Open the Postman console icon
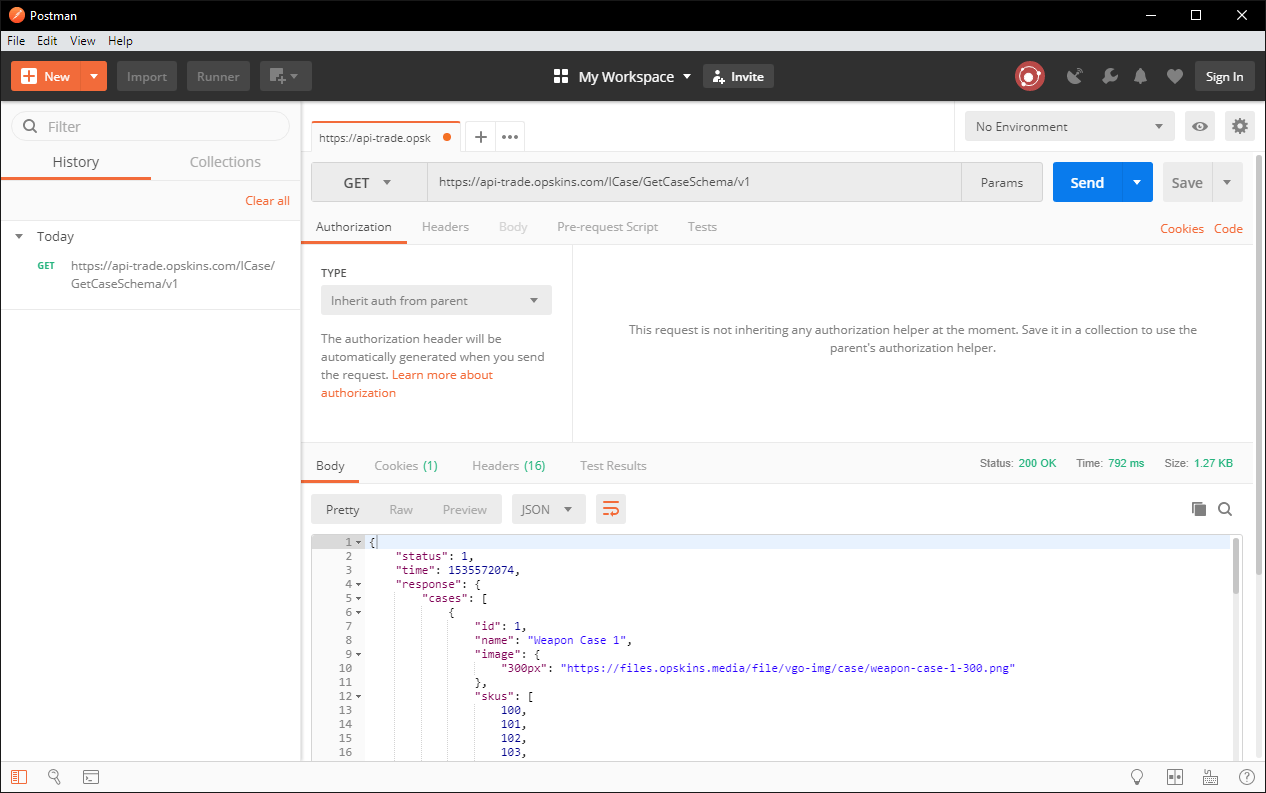The image size is (1266, 793). (x=90, y=777)
